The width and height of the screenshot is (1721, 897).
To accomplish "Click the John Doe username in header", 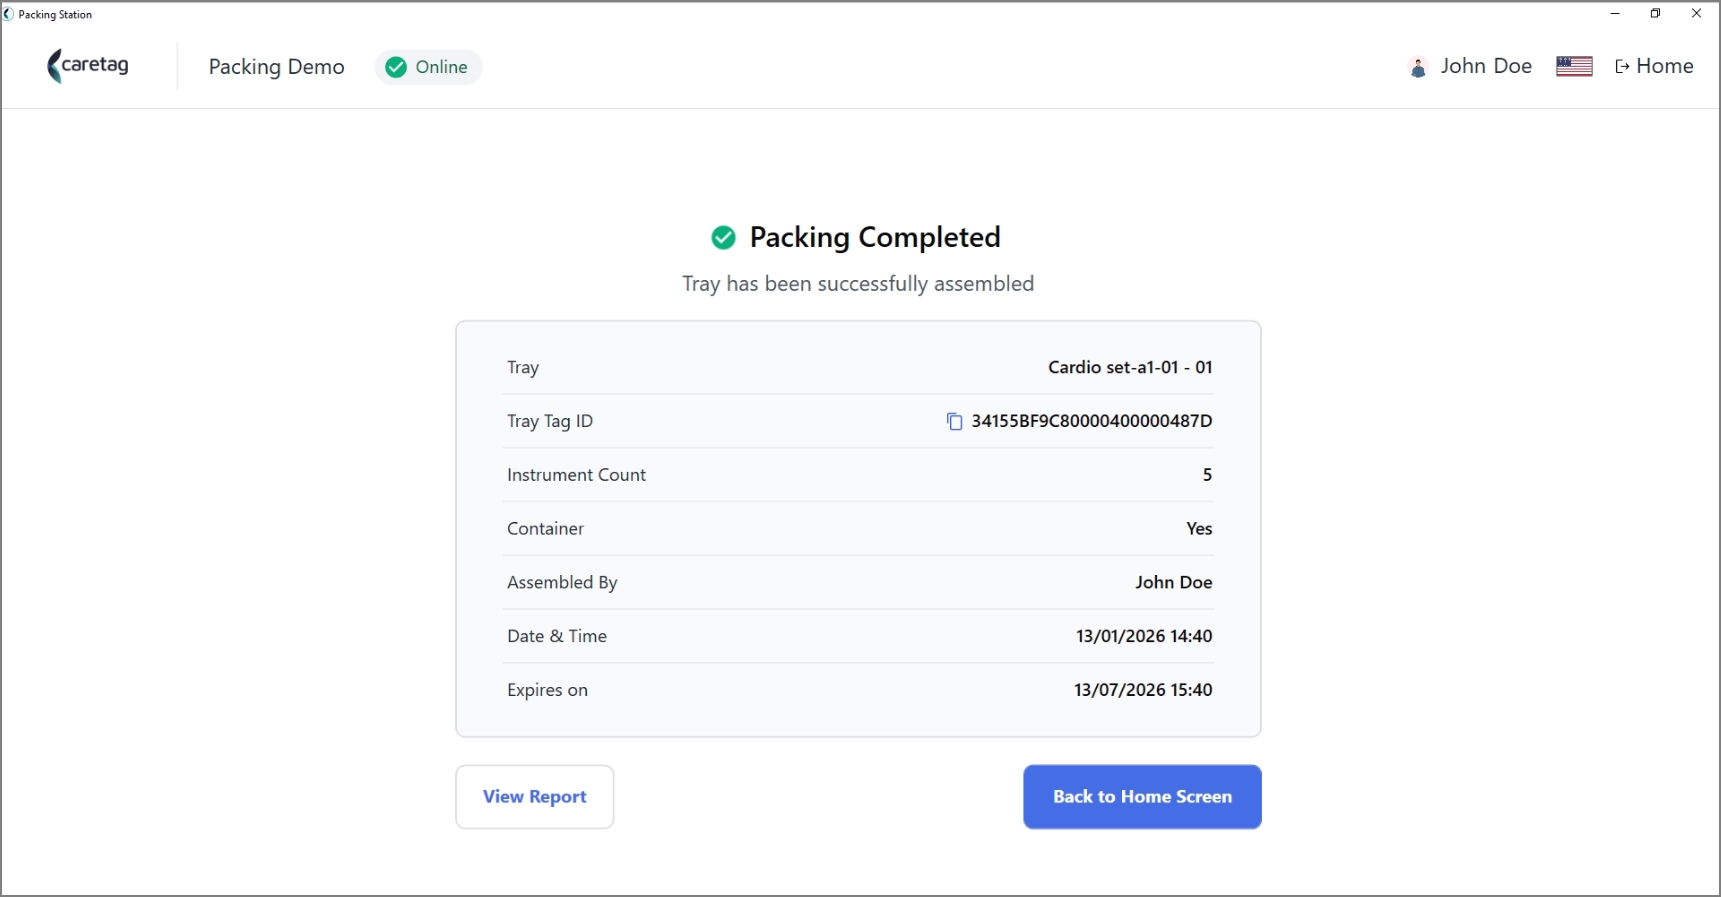I will (1486, 66).
